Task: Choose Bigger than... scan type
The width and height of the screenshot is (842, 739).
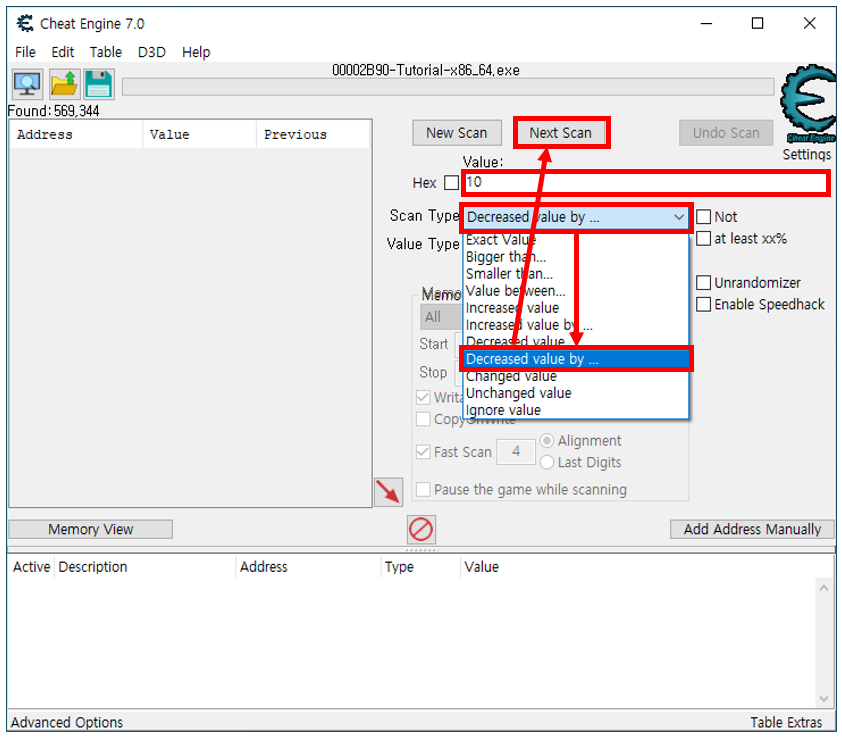Action: pos(576,257)
